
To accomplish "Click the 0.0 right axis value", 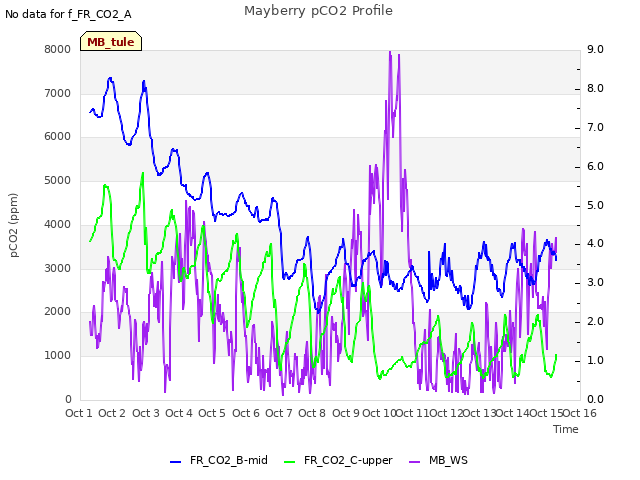I will coord(596,400).
